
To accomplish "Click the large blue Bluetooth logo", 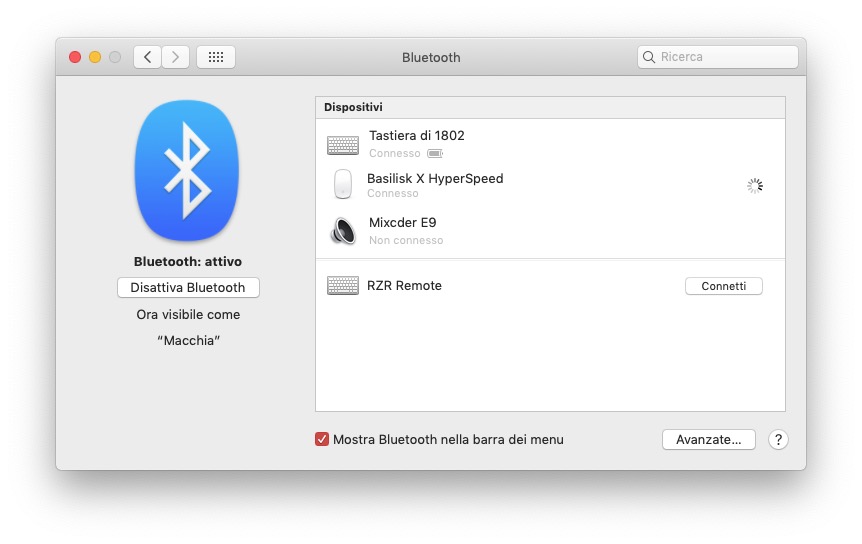I will (187, 170).
